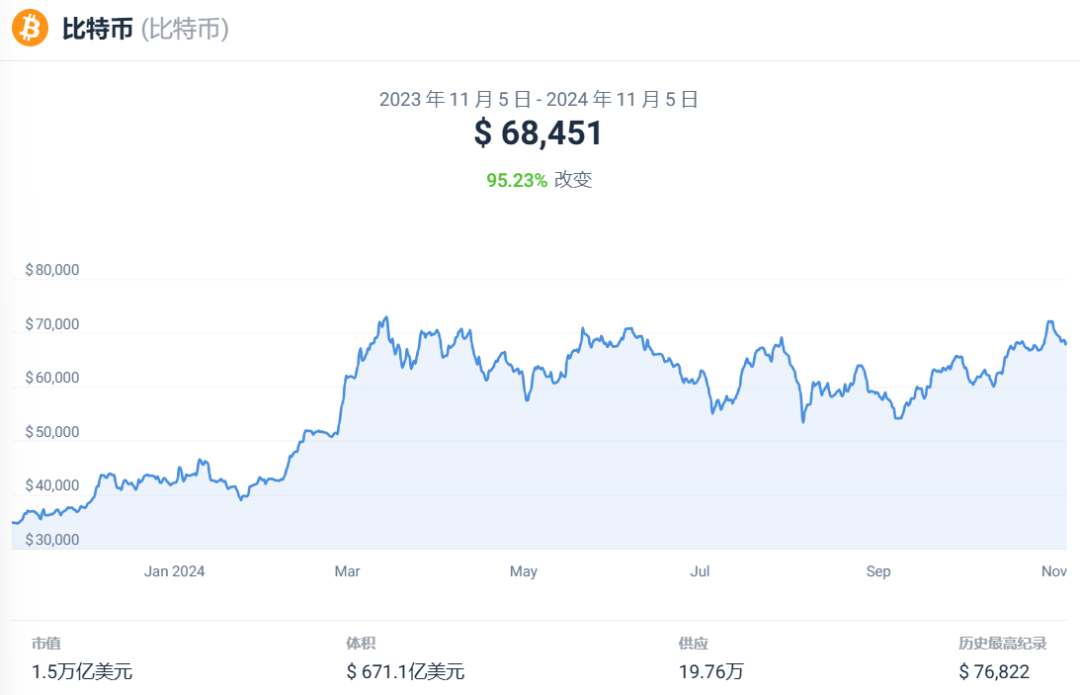
Task: Click the Nov timeline label
Action: (1054, 572)
